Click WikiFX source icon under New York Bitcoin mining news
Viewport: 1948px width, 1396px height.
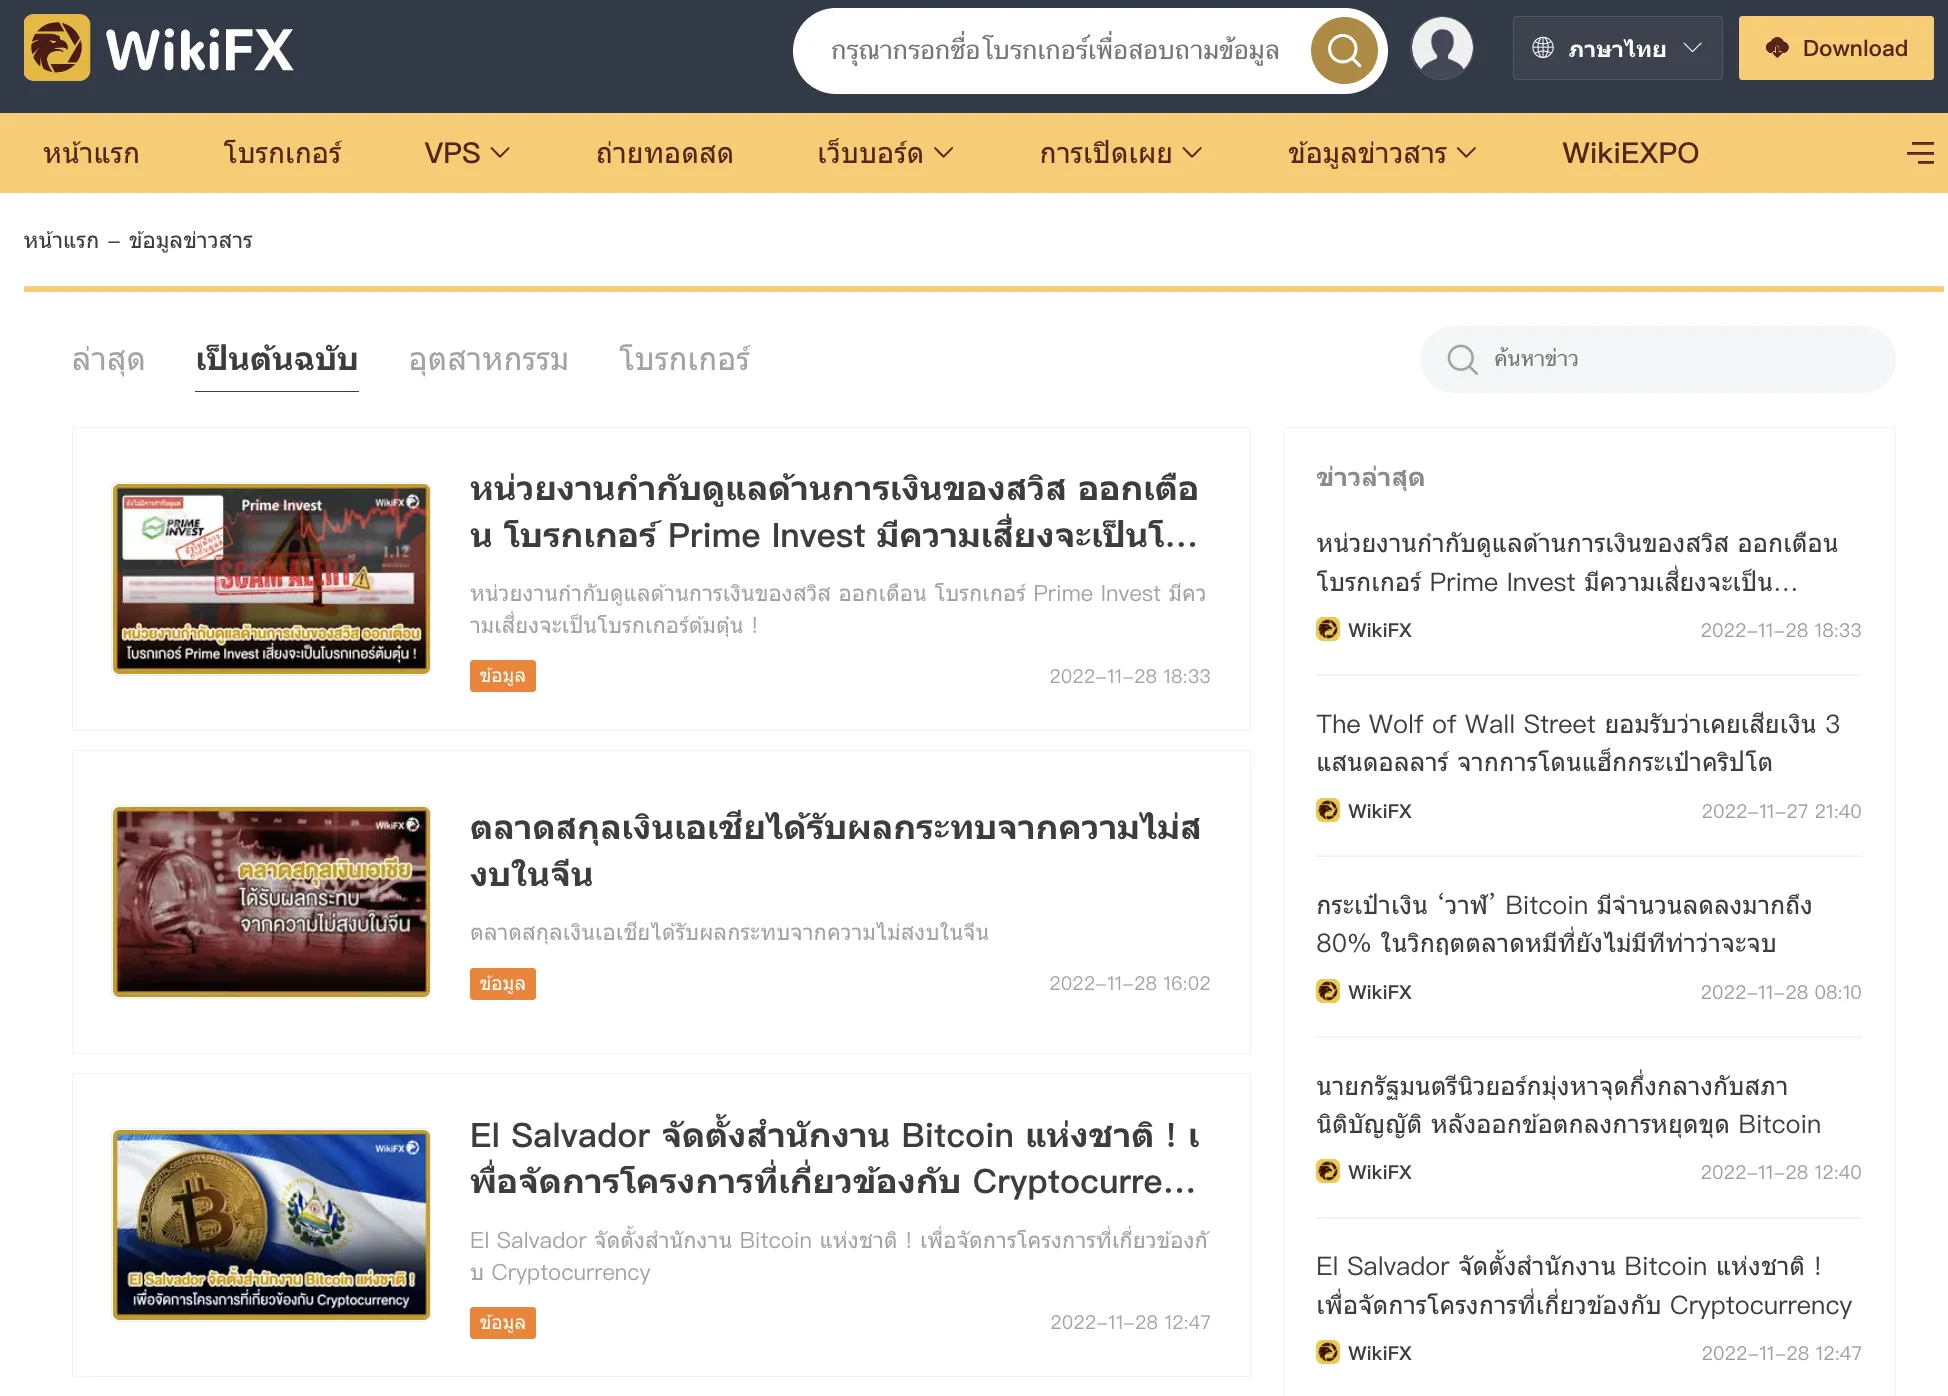pyautogui.click(x=1328, y=1171)
